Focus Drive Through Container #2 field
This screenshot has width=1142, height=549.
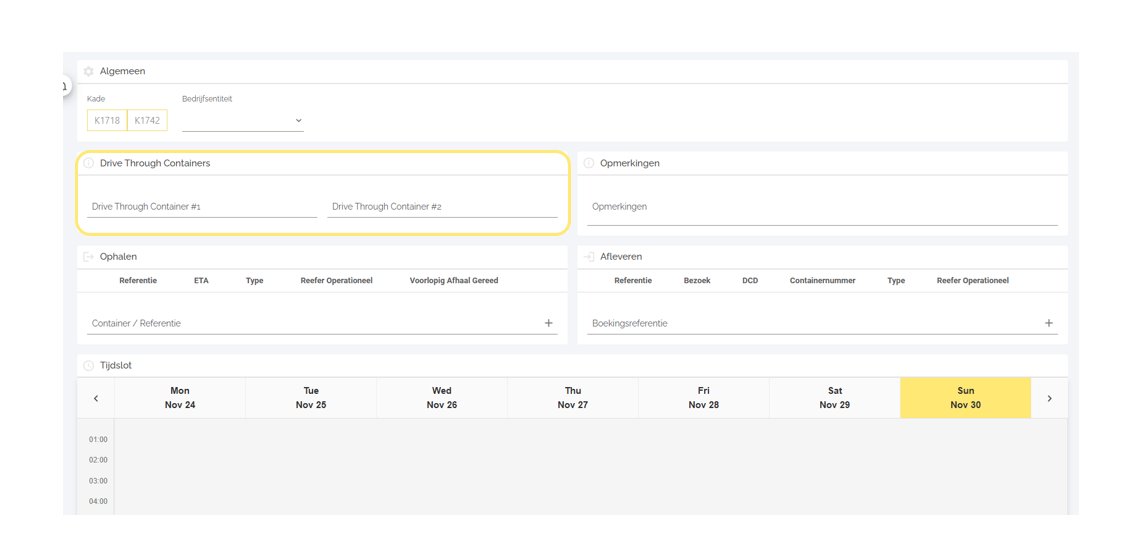442,207
